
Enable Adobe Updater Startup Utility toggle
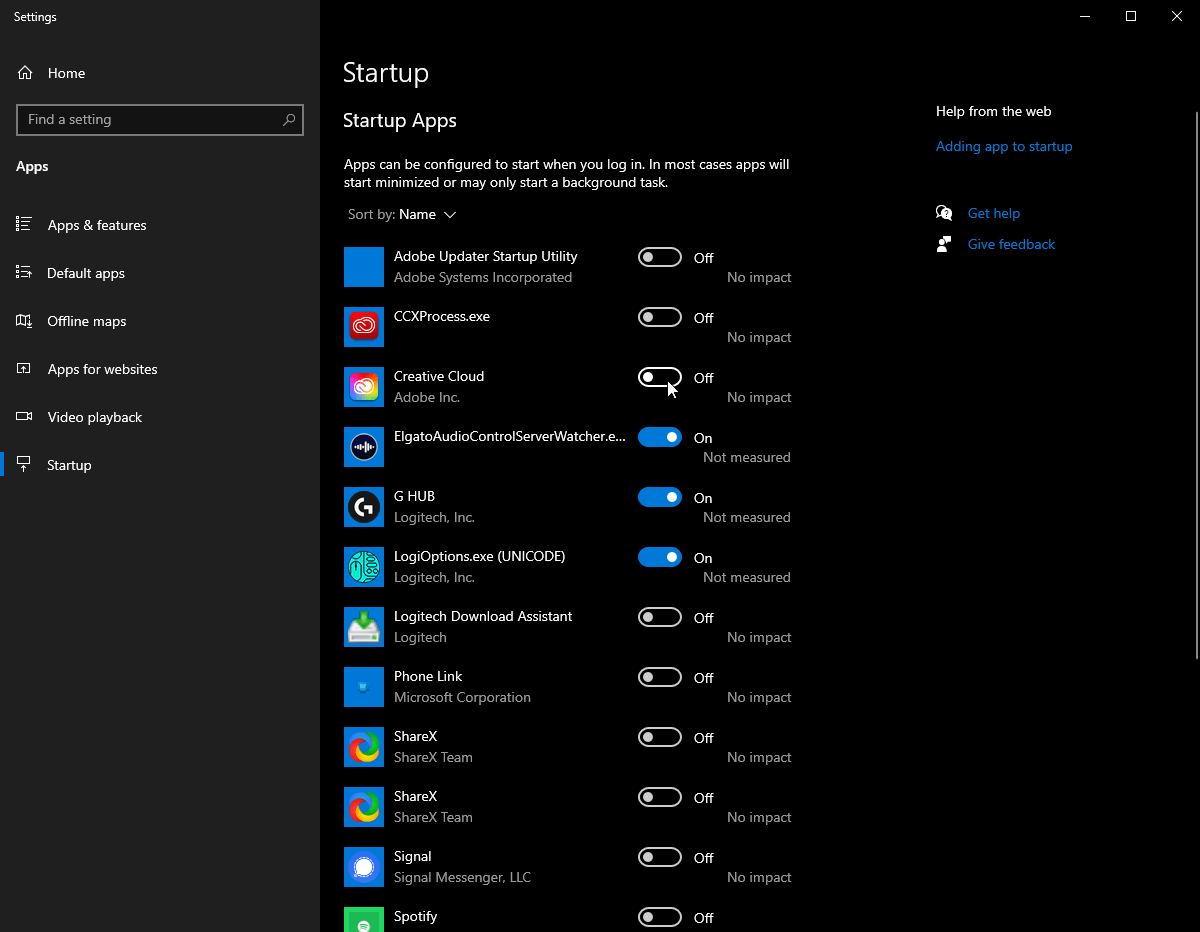tap(660, 257)
